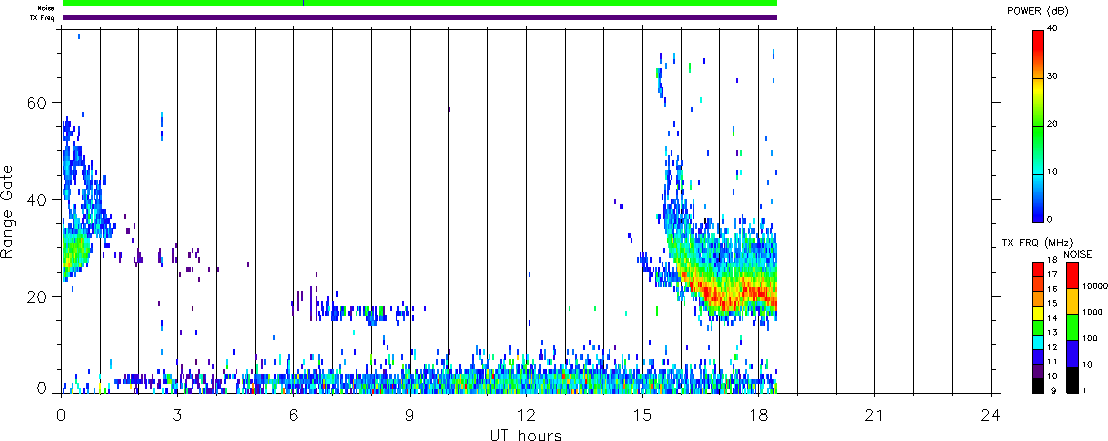Click the green segment of NOISE bar

click(1071, 327)
